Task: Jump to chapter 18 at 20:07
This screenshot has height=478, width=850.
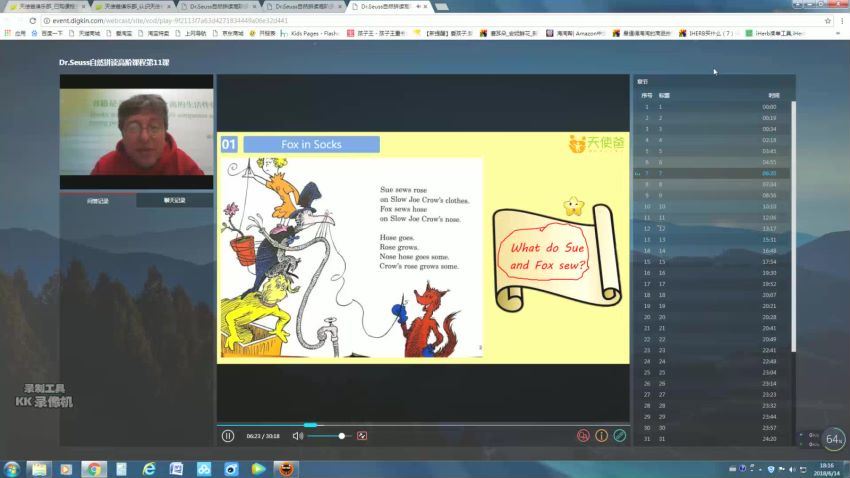Action: 711,295
